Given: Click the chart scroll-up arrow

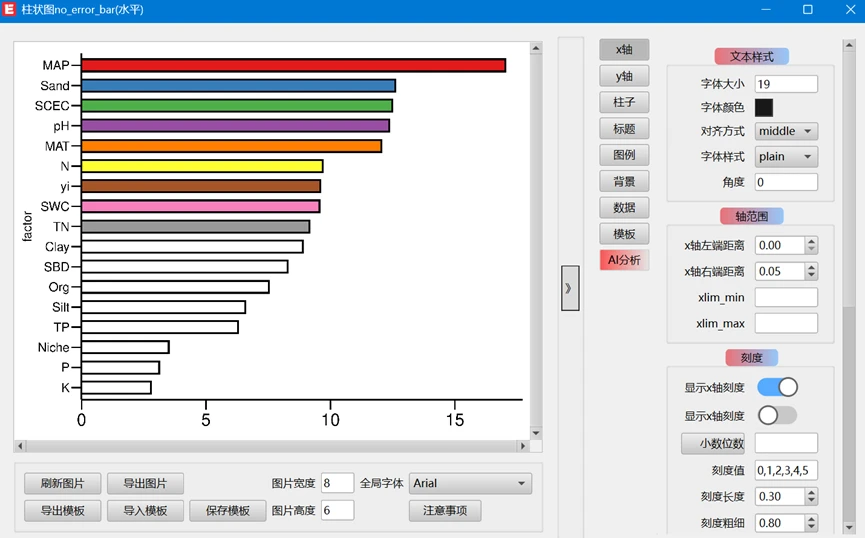Looking at the screenshot, I should (536, 47).
